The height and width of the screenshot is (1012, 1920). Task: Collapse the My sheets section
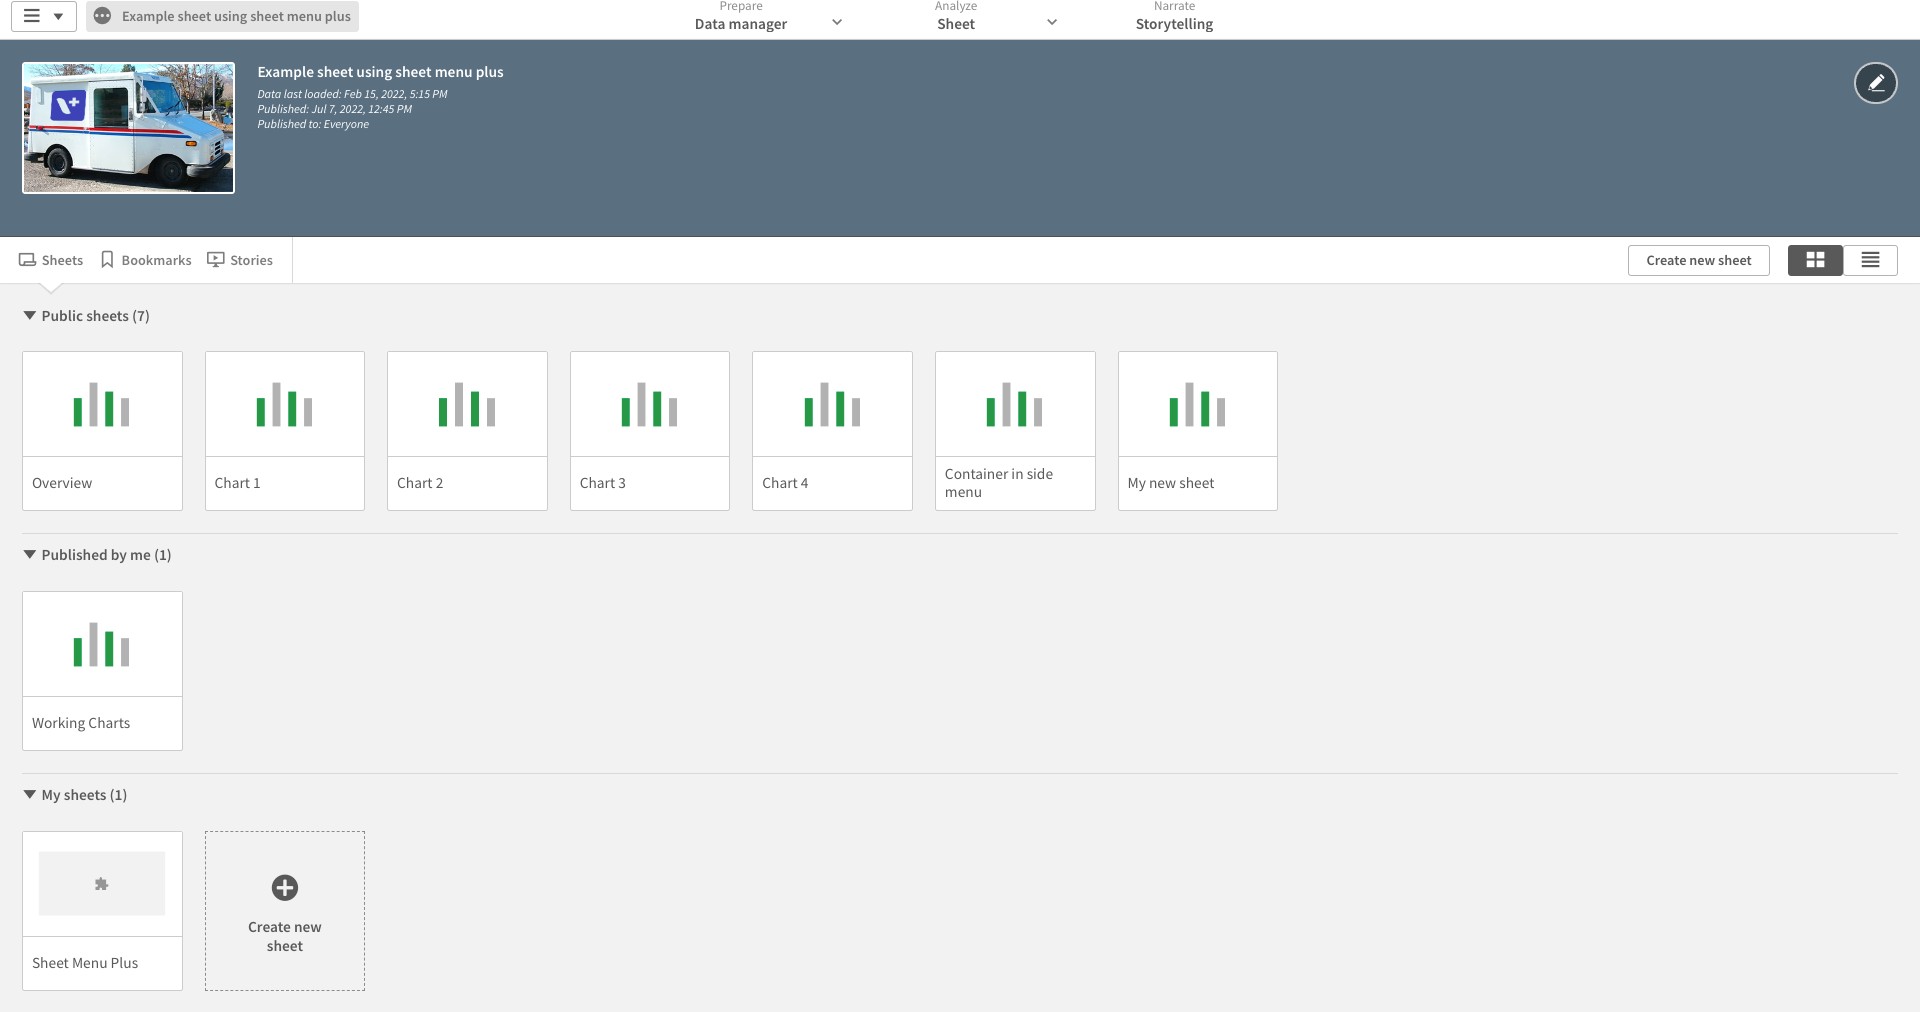click(30, 794)
